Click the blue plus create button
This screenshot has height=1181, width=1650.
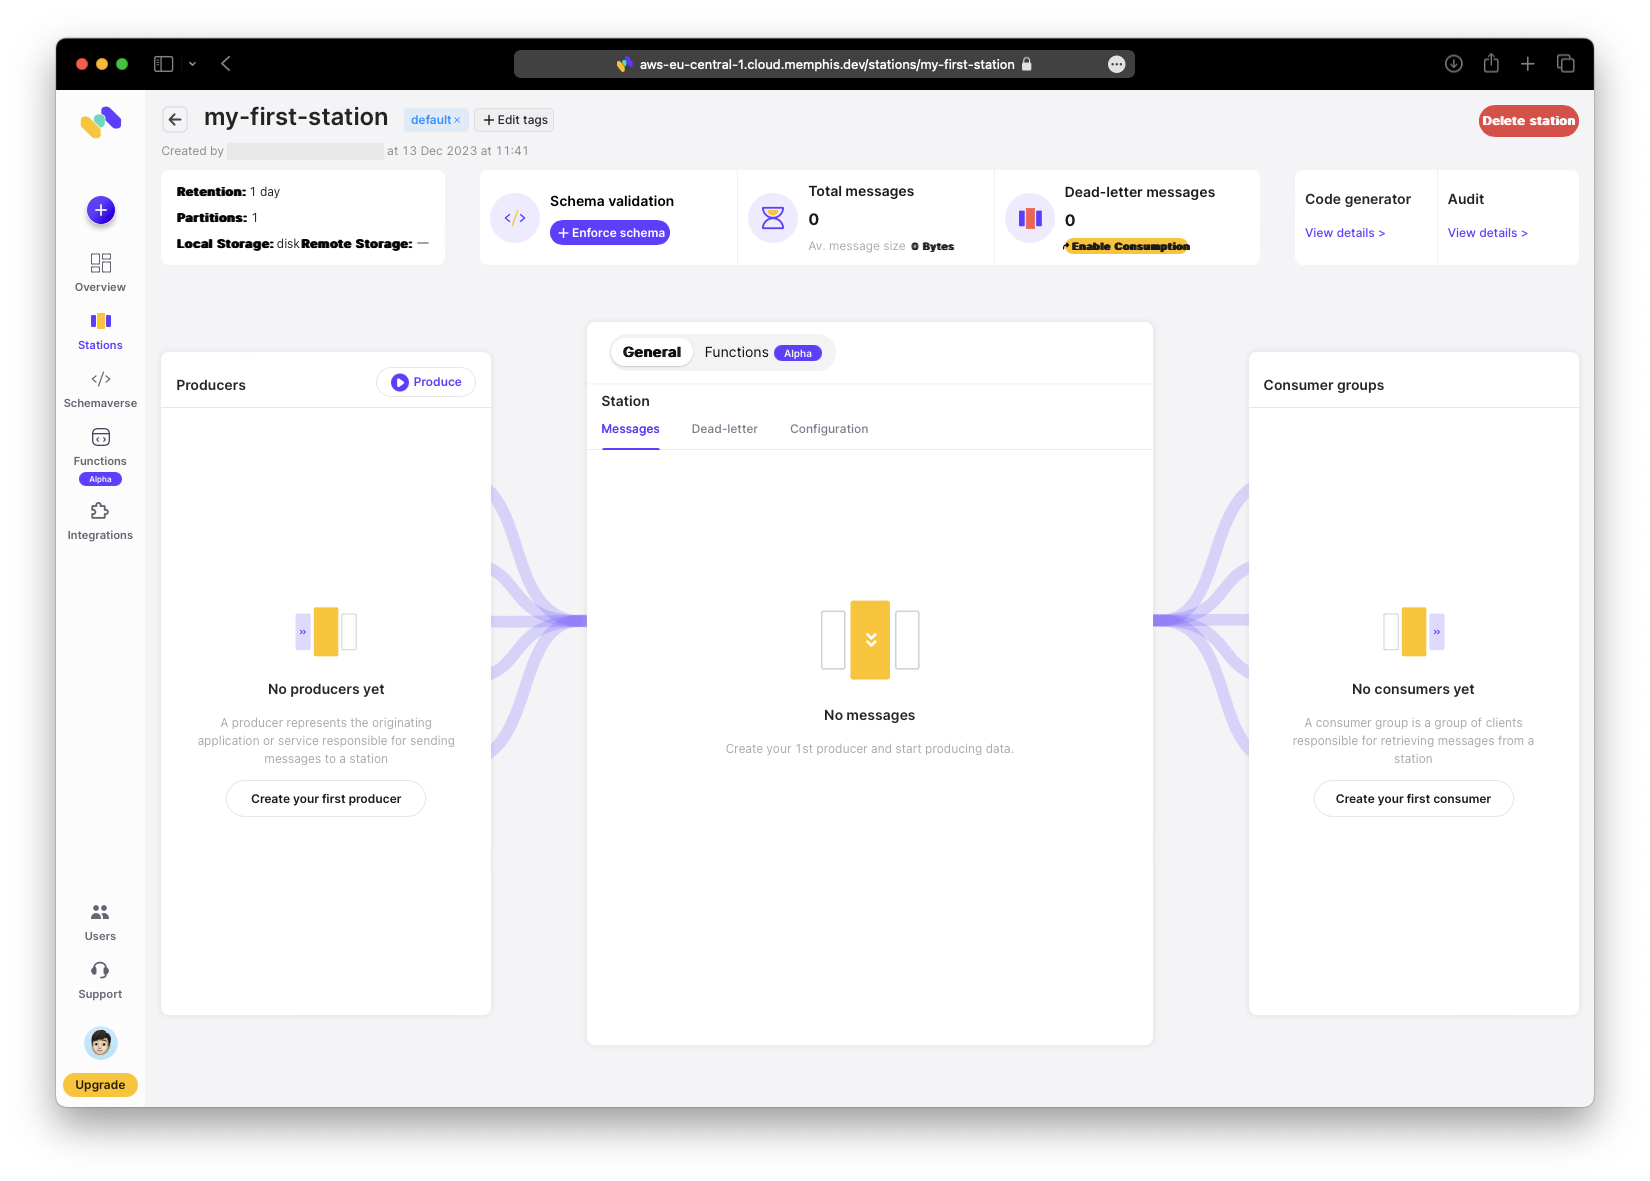pos(101,210)
